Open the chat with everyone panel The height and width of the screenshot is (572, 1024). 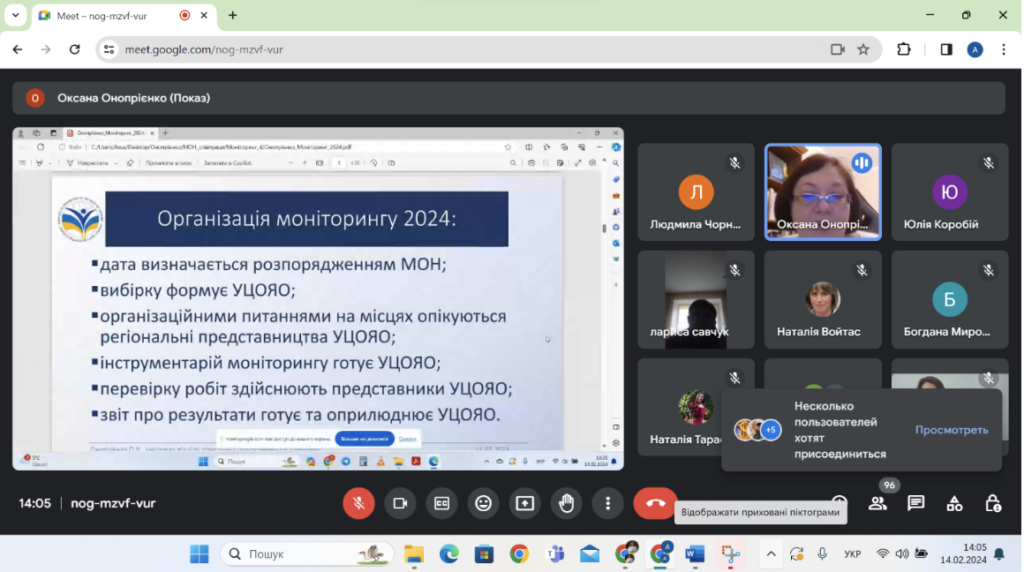[916, 503]
